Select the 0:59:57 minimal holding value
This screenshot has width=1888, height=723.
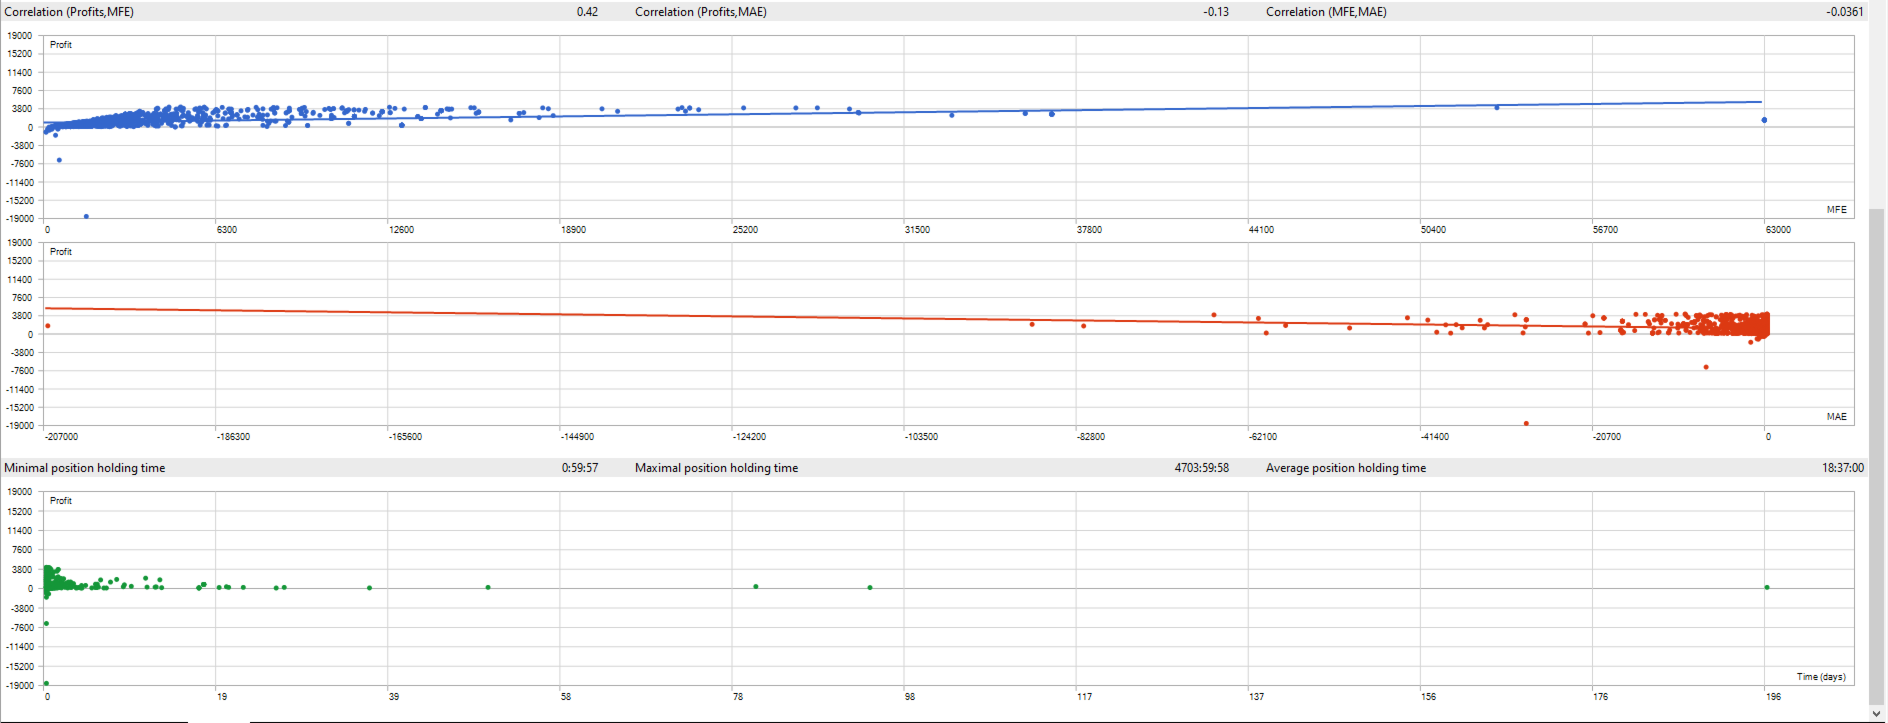pos(580,468)
